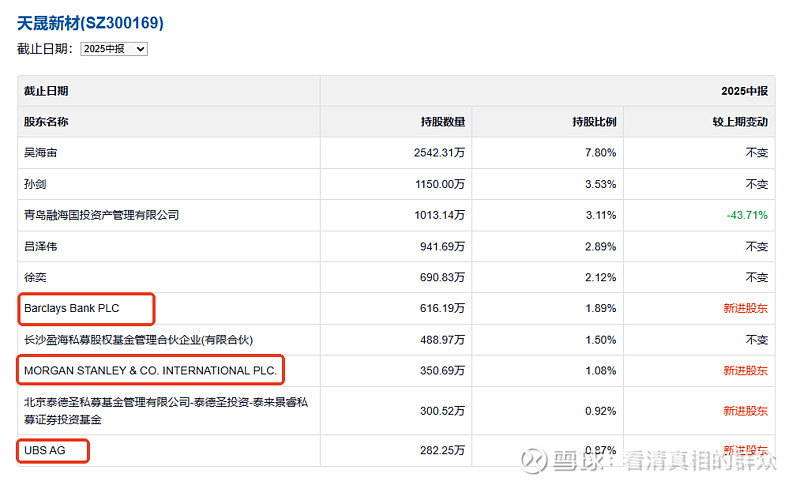Click MORGAN STANLEY & CO. INTERNATIONAL PLC. entry
This screenshot has width=800, height=485.
pyautogui.click(x=150, y=371)
